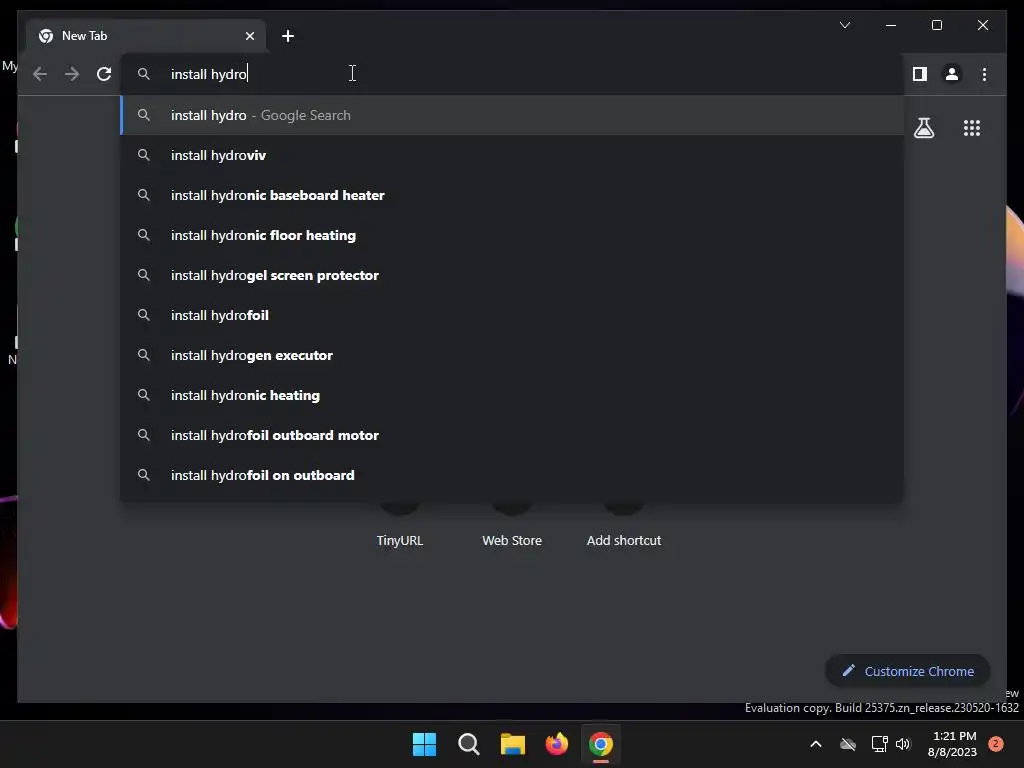The width and height of the screenshot is (1024, 768).
Task: Reload the page with the refresh icon
Action: 104,74
